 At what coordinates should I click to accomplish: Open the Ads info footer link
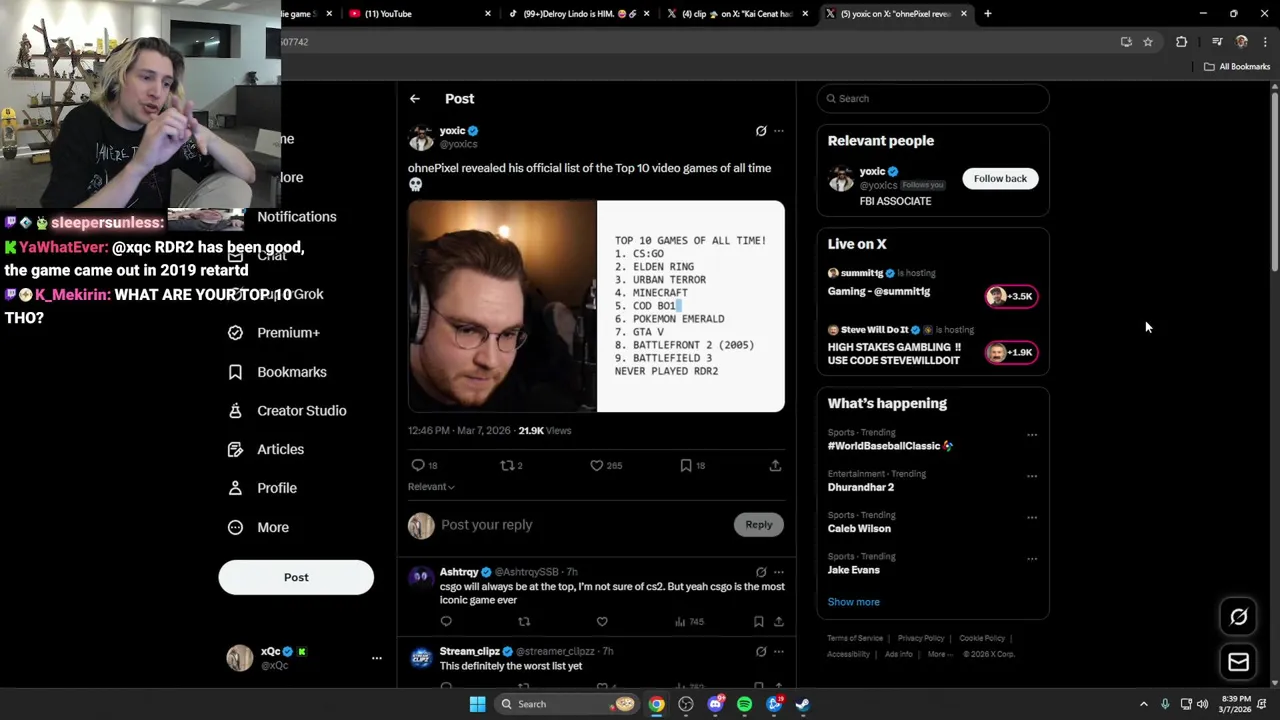898,654
